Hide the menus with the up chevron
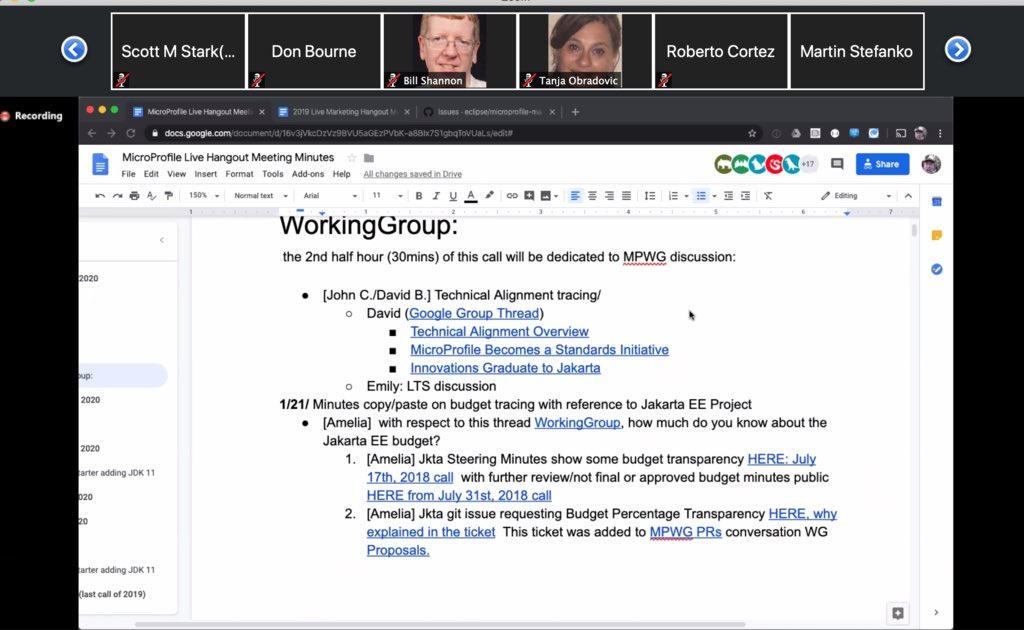1024x630 pixels. coord(908,196)
